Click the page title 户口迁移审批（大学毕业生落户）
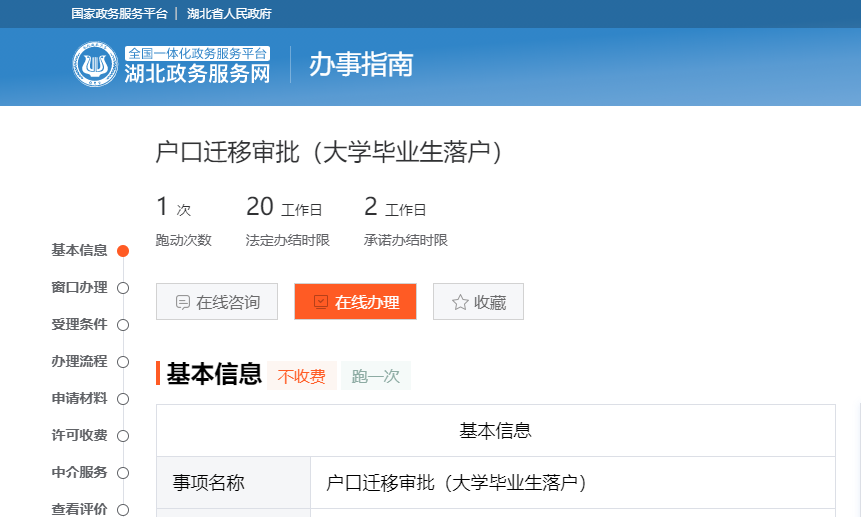The width and height of the screenshot is (861, 517). tap(329, 152)
